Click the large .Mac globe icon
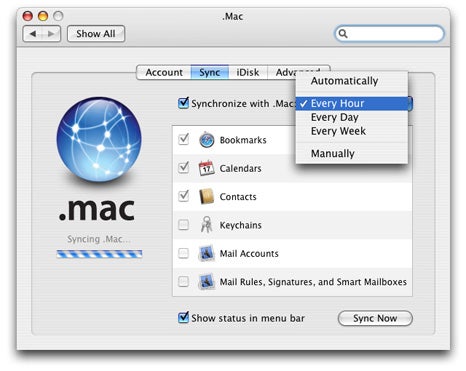Viewport: 466px width, 371px height. point(99,139)
